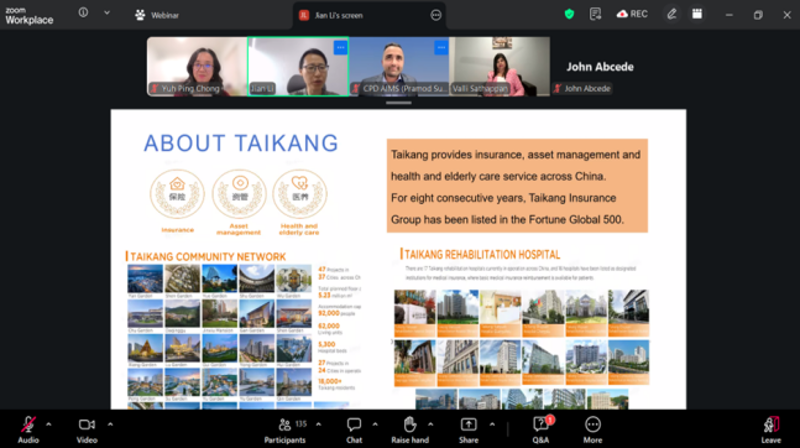Expand the Video options arrow
800x448 pixels.
pyautogui.click(x=109, y=418)
